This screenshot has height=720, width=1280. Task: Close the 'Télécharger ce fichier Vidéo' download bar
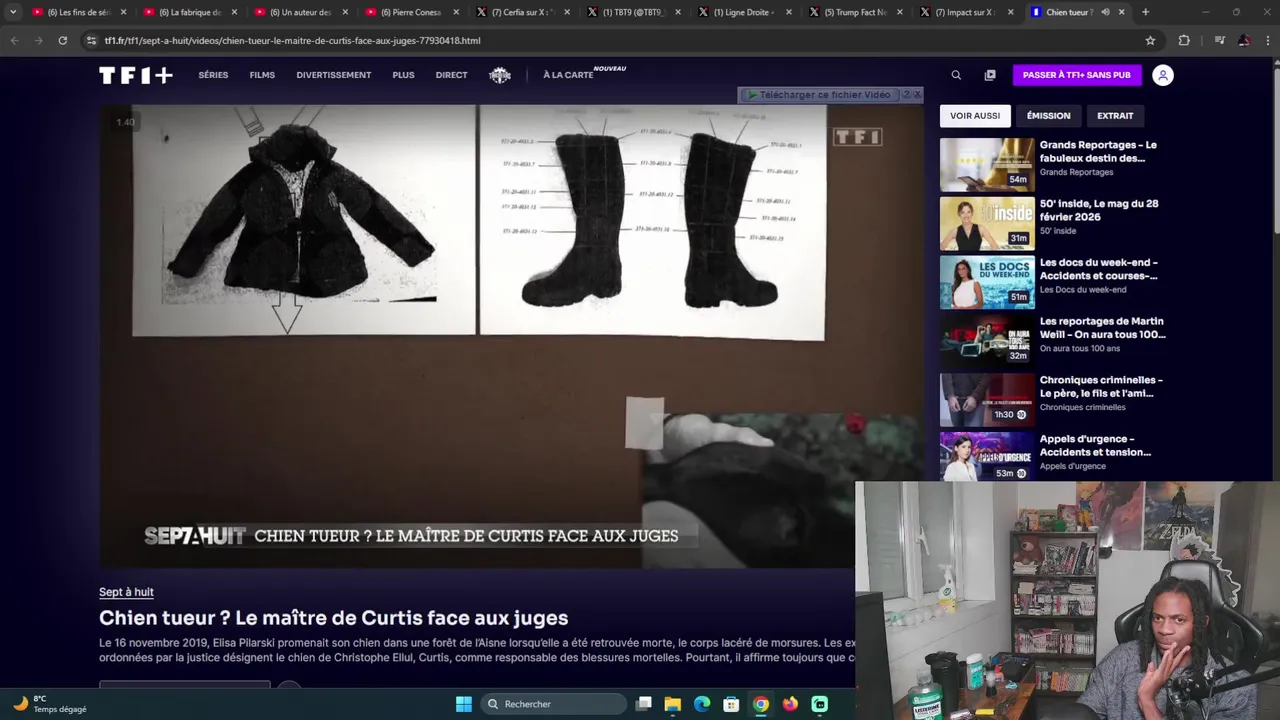click(917, 94)
